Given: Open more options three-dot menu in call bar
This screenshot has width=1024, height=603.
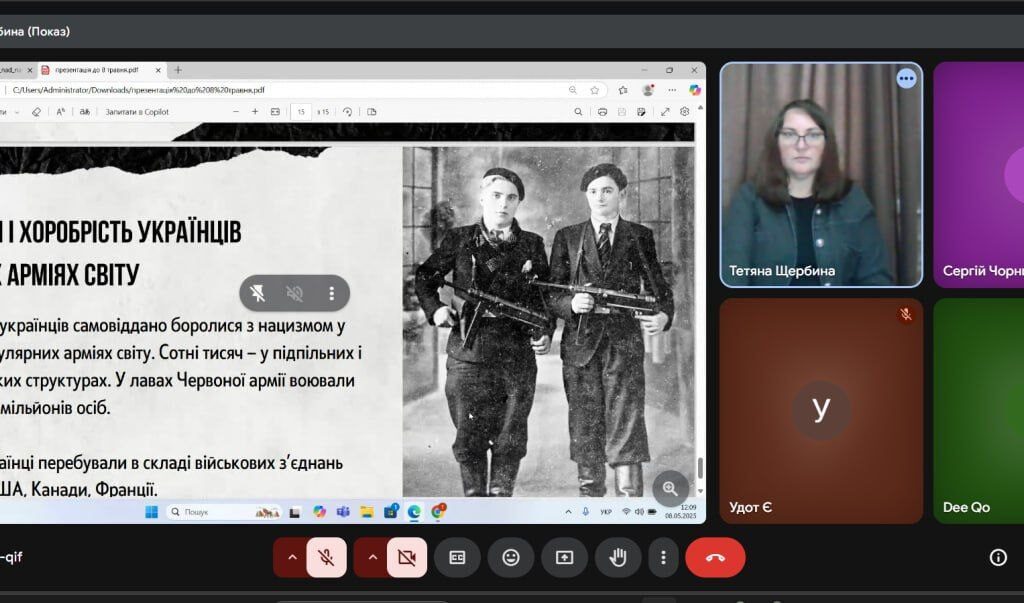Looking at the screenshot, I should [x=664, y=557].
